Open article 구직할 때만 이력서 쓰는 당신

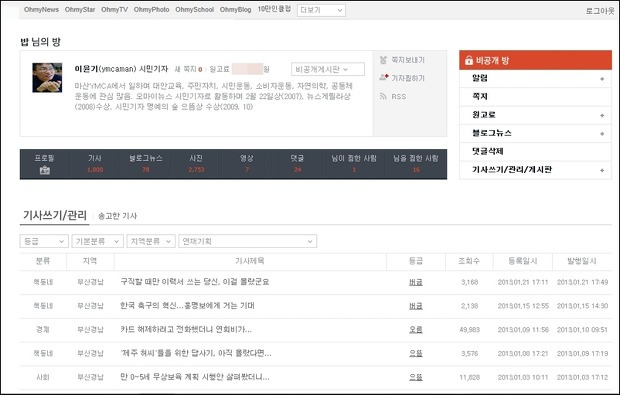(x=195, y=282)
